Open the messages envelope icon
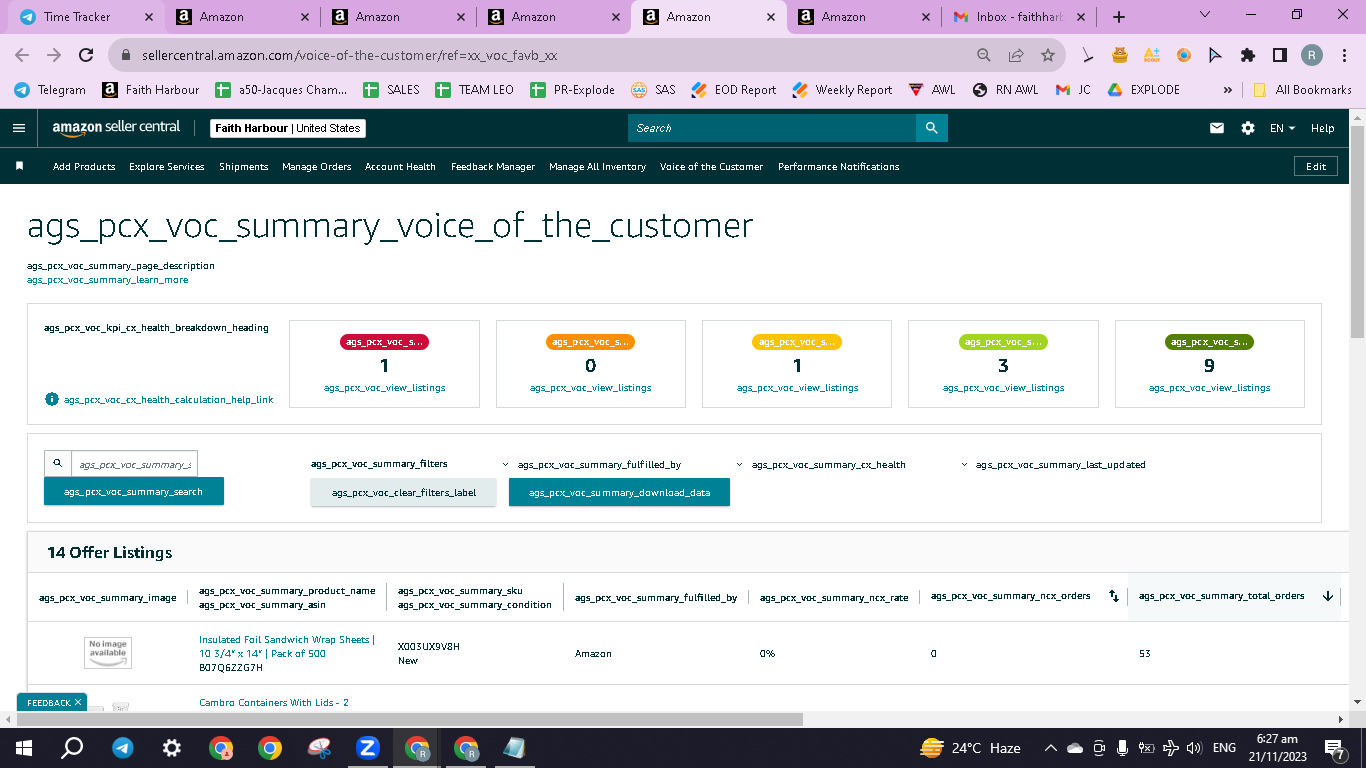This screenshot has width=1366, height=768. point(1217,128)
